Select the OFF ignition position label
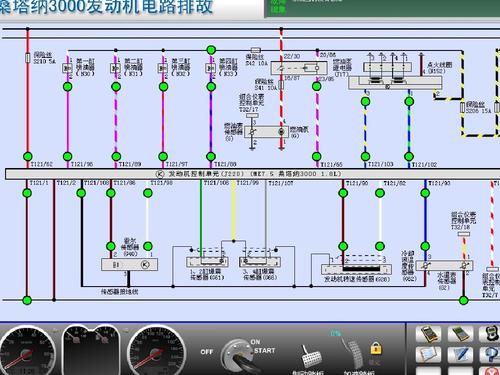500x375 pixels. 207,352
